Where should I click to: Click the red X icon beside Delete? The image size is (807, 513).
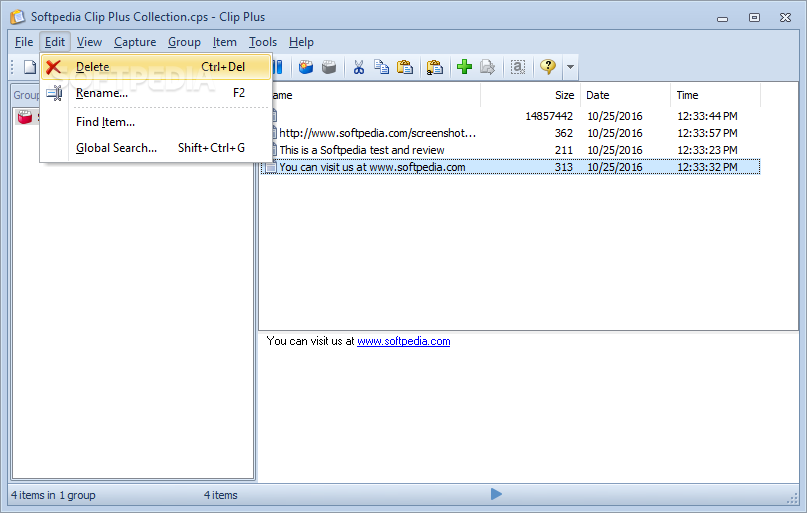click(54, 67)
